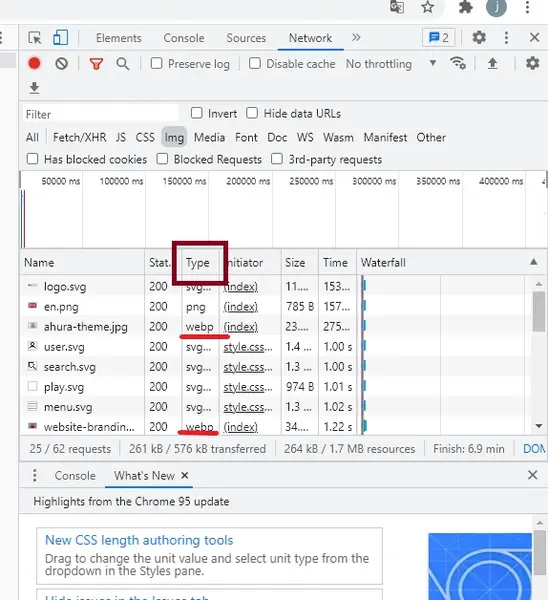Check Blocked Requests checkbox
548x600 pixels.
(x=162, y=158)
